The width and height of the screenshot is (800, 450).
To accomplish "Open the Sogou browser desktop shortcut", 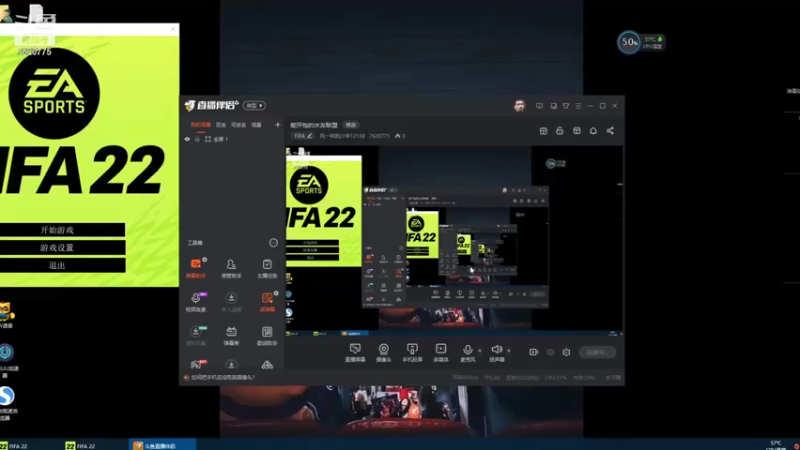I will point(7,396).
